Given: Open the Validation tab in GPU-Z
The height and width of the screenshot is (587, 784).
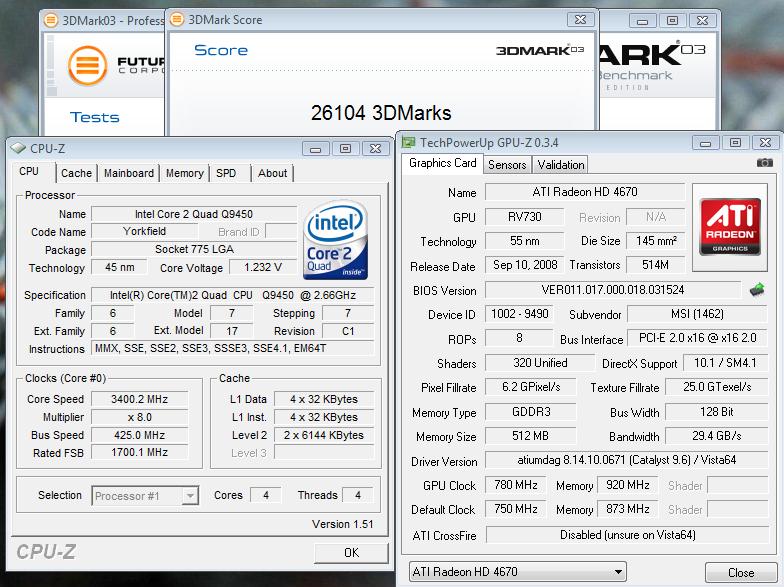Looking at the screenshot, I should [x=560, y=164].
